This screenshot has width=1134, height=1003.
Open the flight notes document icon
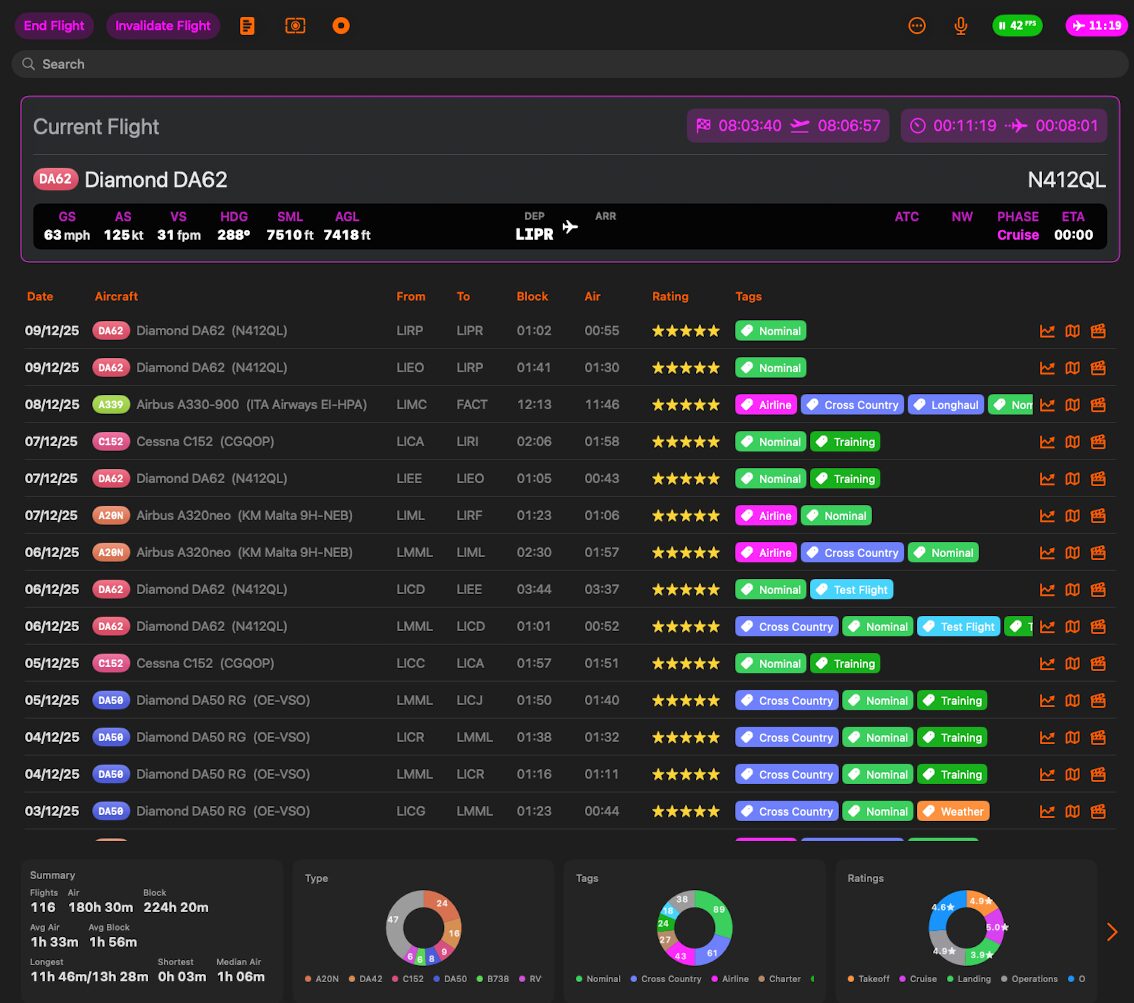click(x=247, y=26)
